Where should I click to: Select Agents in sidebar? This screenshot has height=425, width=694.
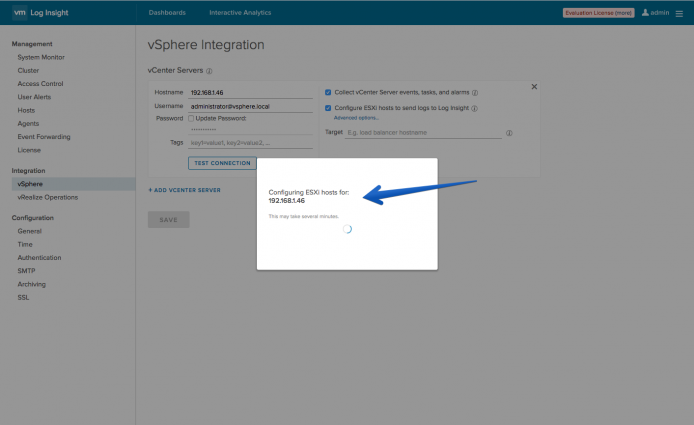coord(28,124)
